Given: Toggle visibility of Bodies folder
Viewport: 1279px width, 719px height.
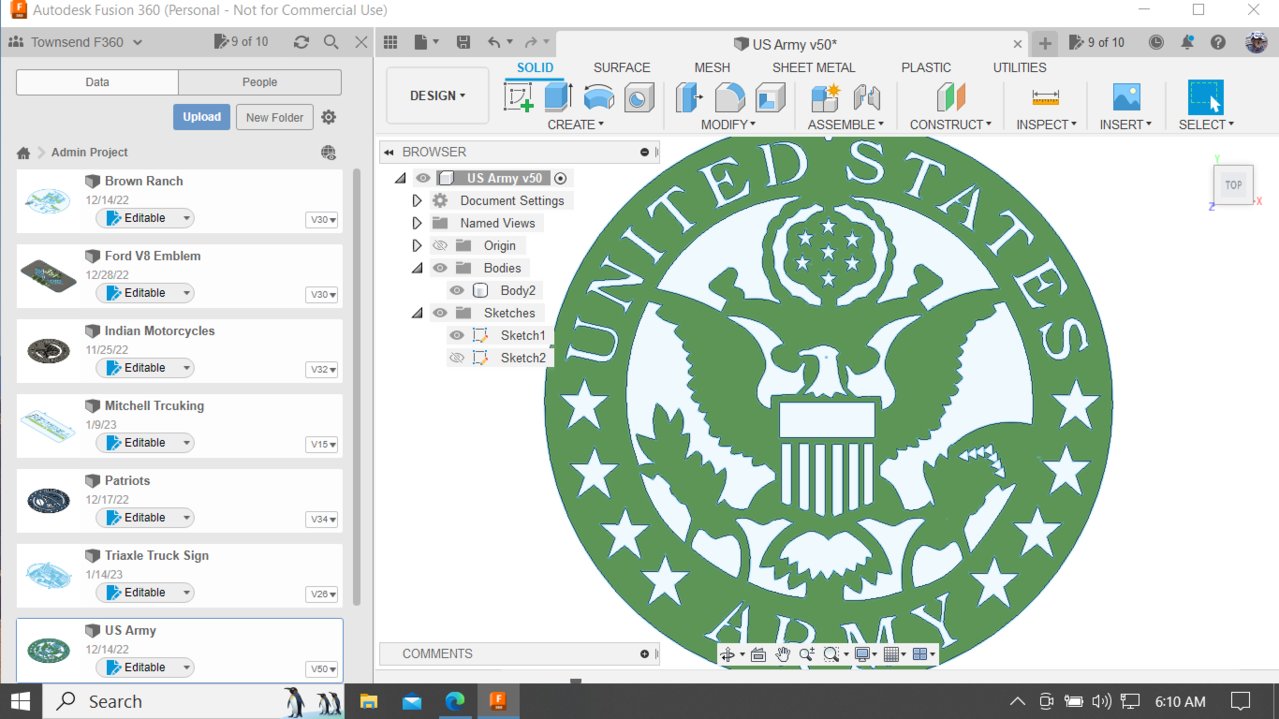Looking at the screenshot, I should point(440,268).
